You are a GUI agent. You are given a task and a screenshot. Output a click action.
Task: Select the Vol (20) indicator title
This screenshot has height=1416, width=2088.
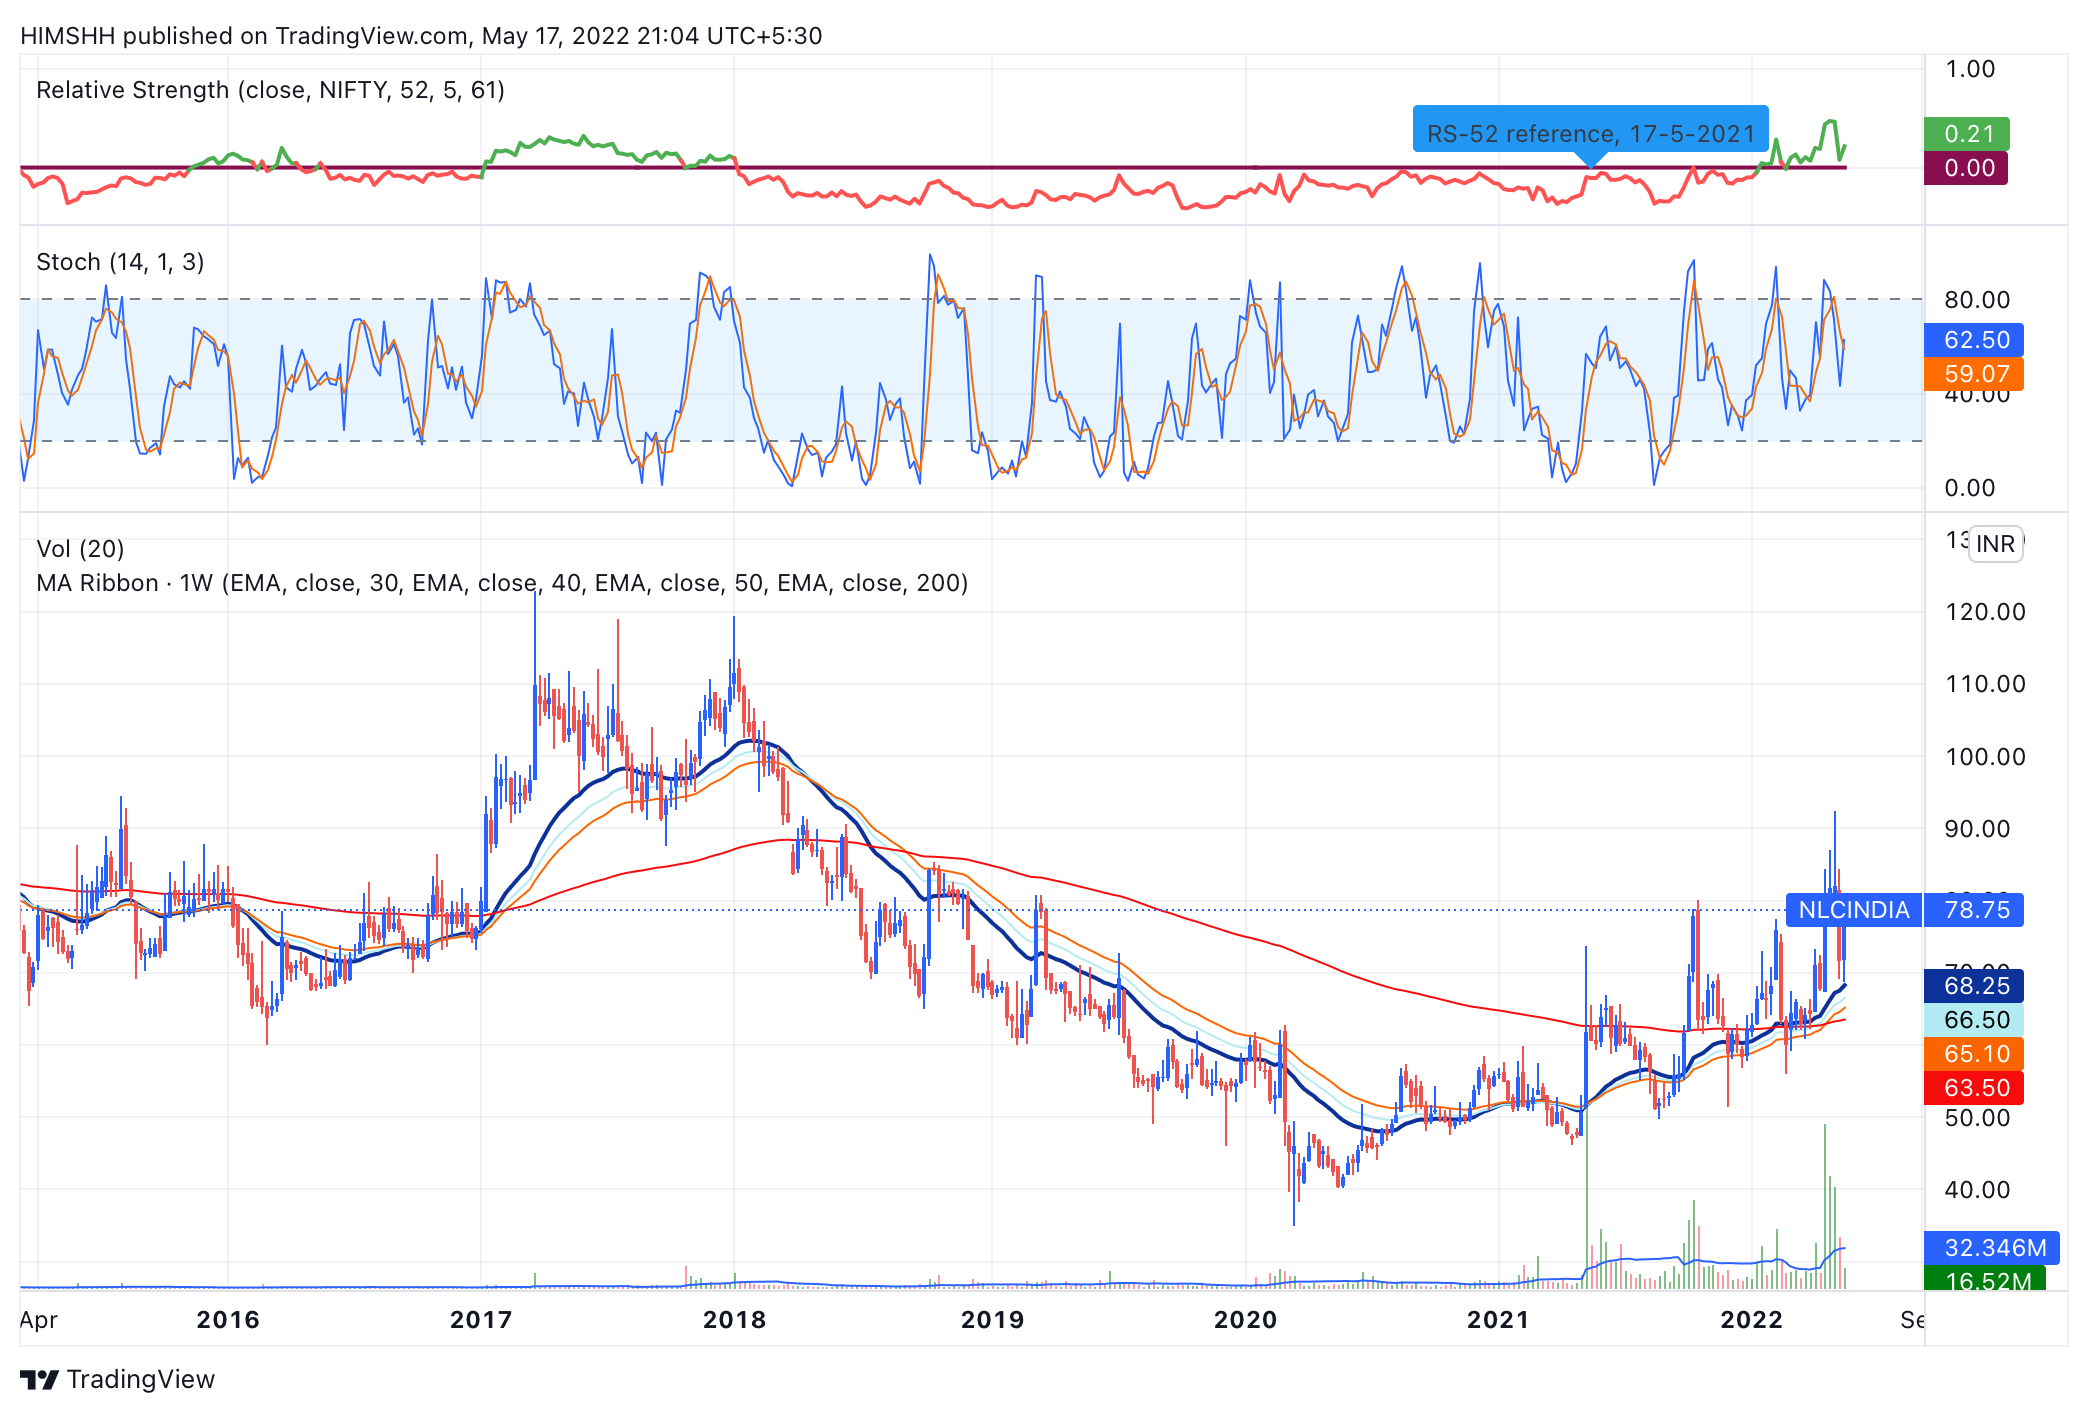point(80,549)
